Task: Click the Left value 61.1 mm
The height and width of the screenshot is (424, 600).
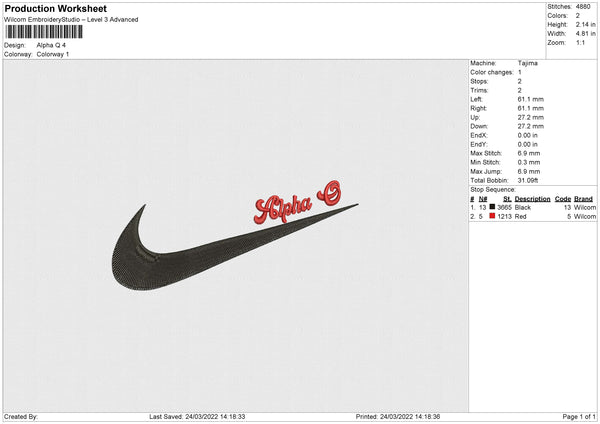Action: click(x=530, y=99)
